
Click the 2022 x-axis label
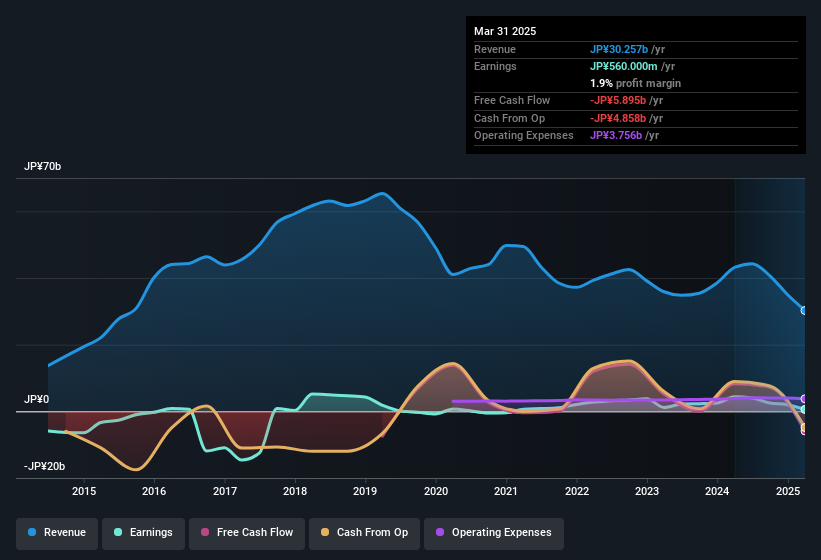tap(576, 491)
